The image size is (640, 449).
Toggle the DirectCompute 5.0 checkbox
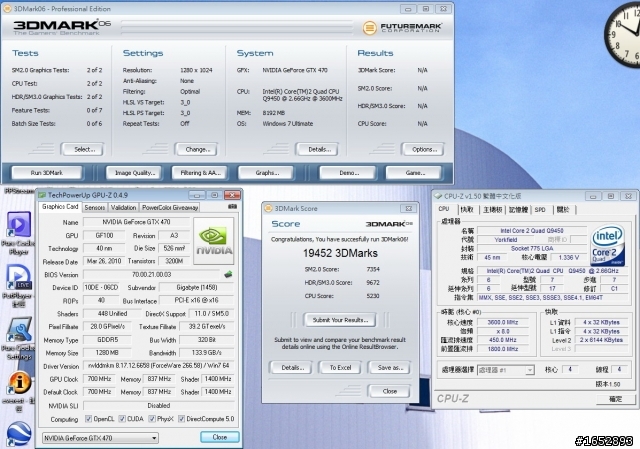pyautogui.click(x=182, y=419)
